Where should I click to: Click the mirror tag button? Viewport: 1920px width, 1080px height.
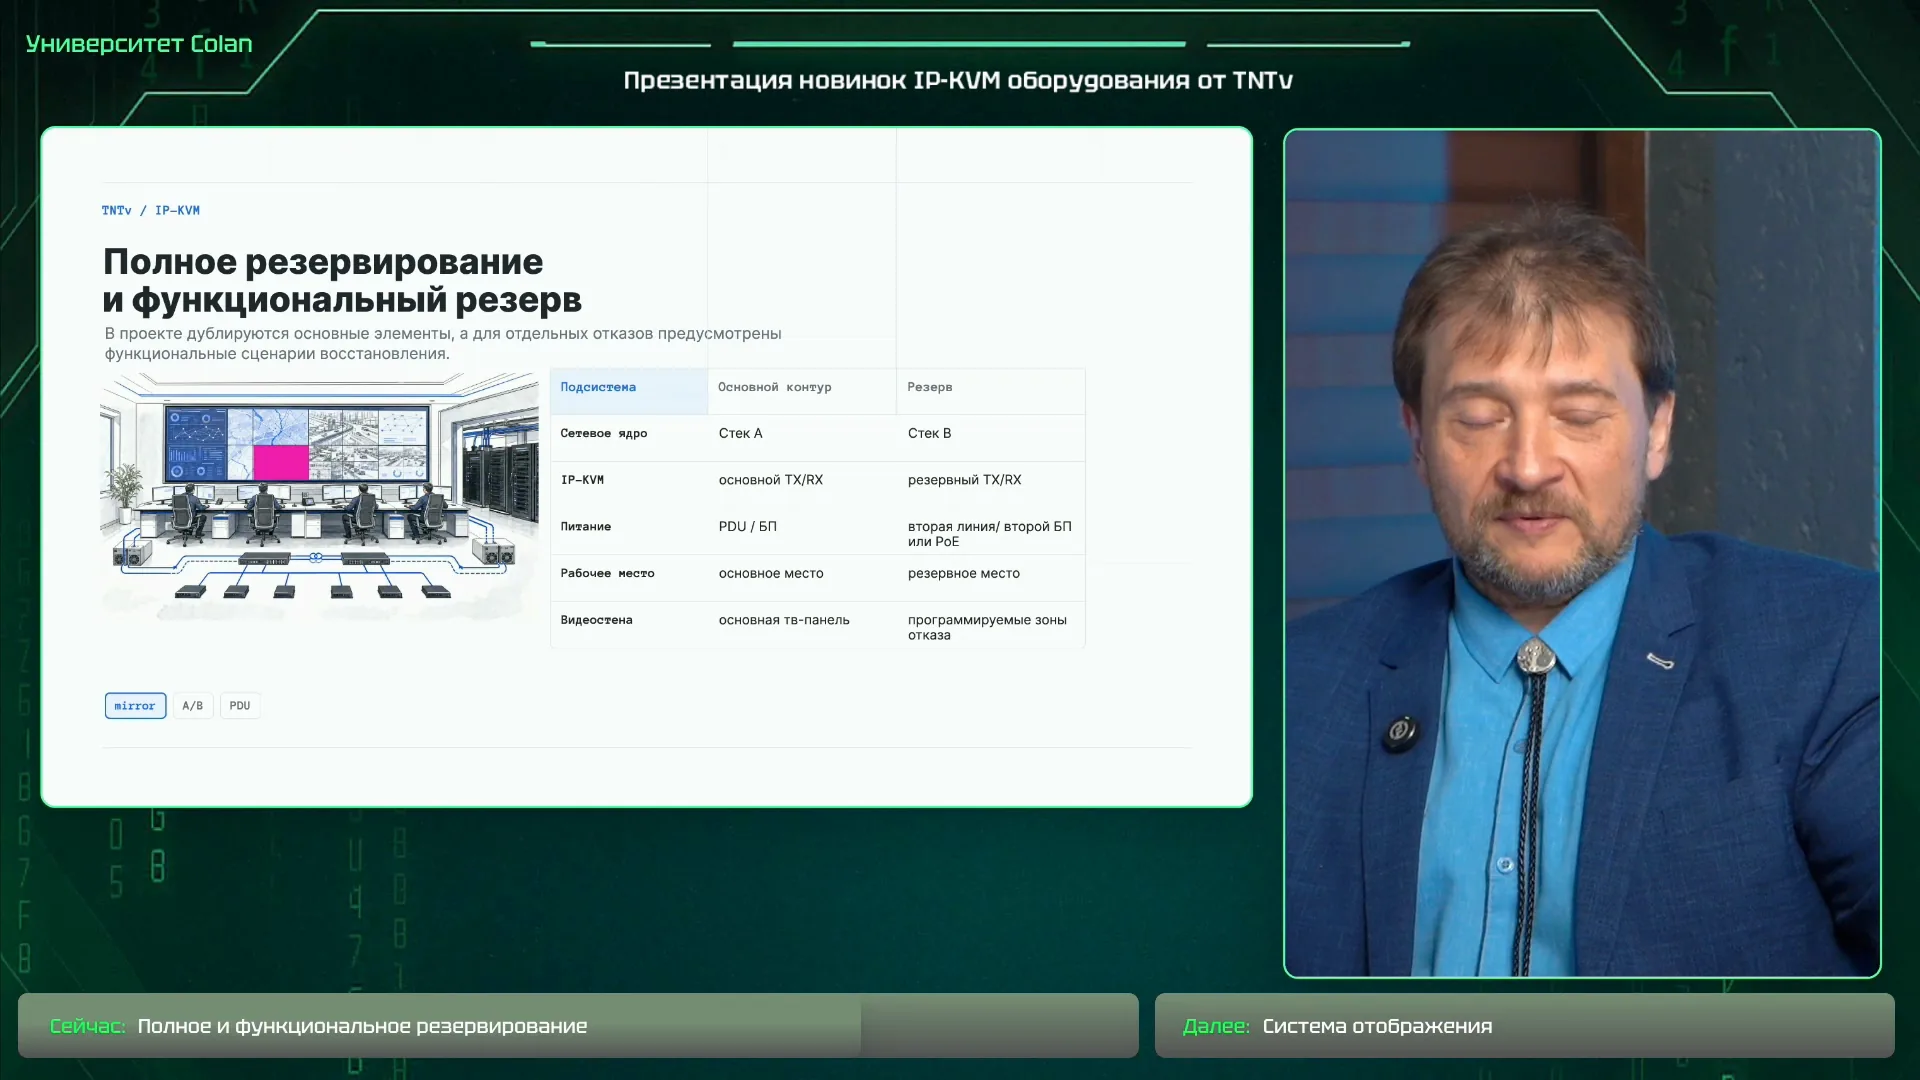tap(135, 706)
